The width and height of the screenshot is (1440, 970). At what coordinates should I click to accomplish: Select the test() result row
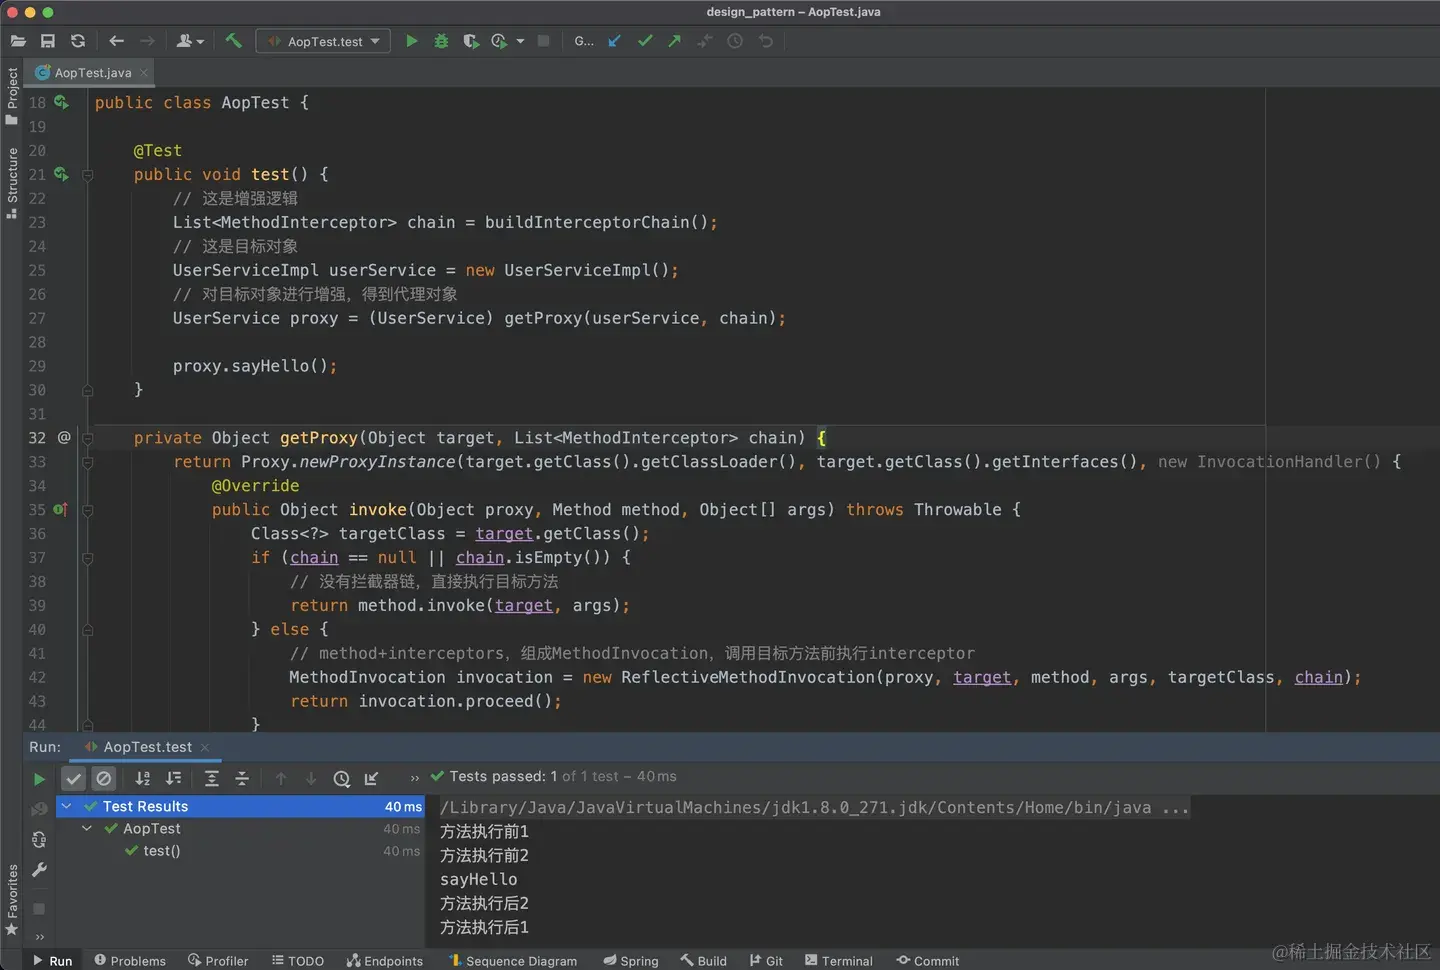(240, 851)
